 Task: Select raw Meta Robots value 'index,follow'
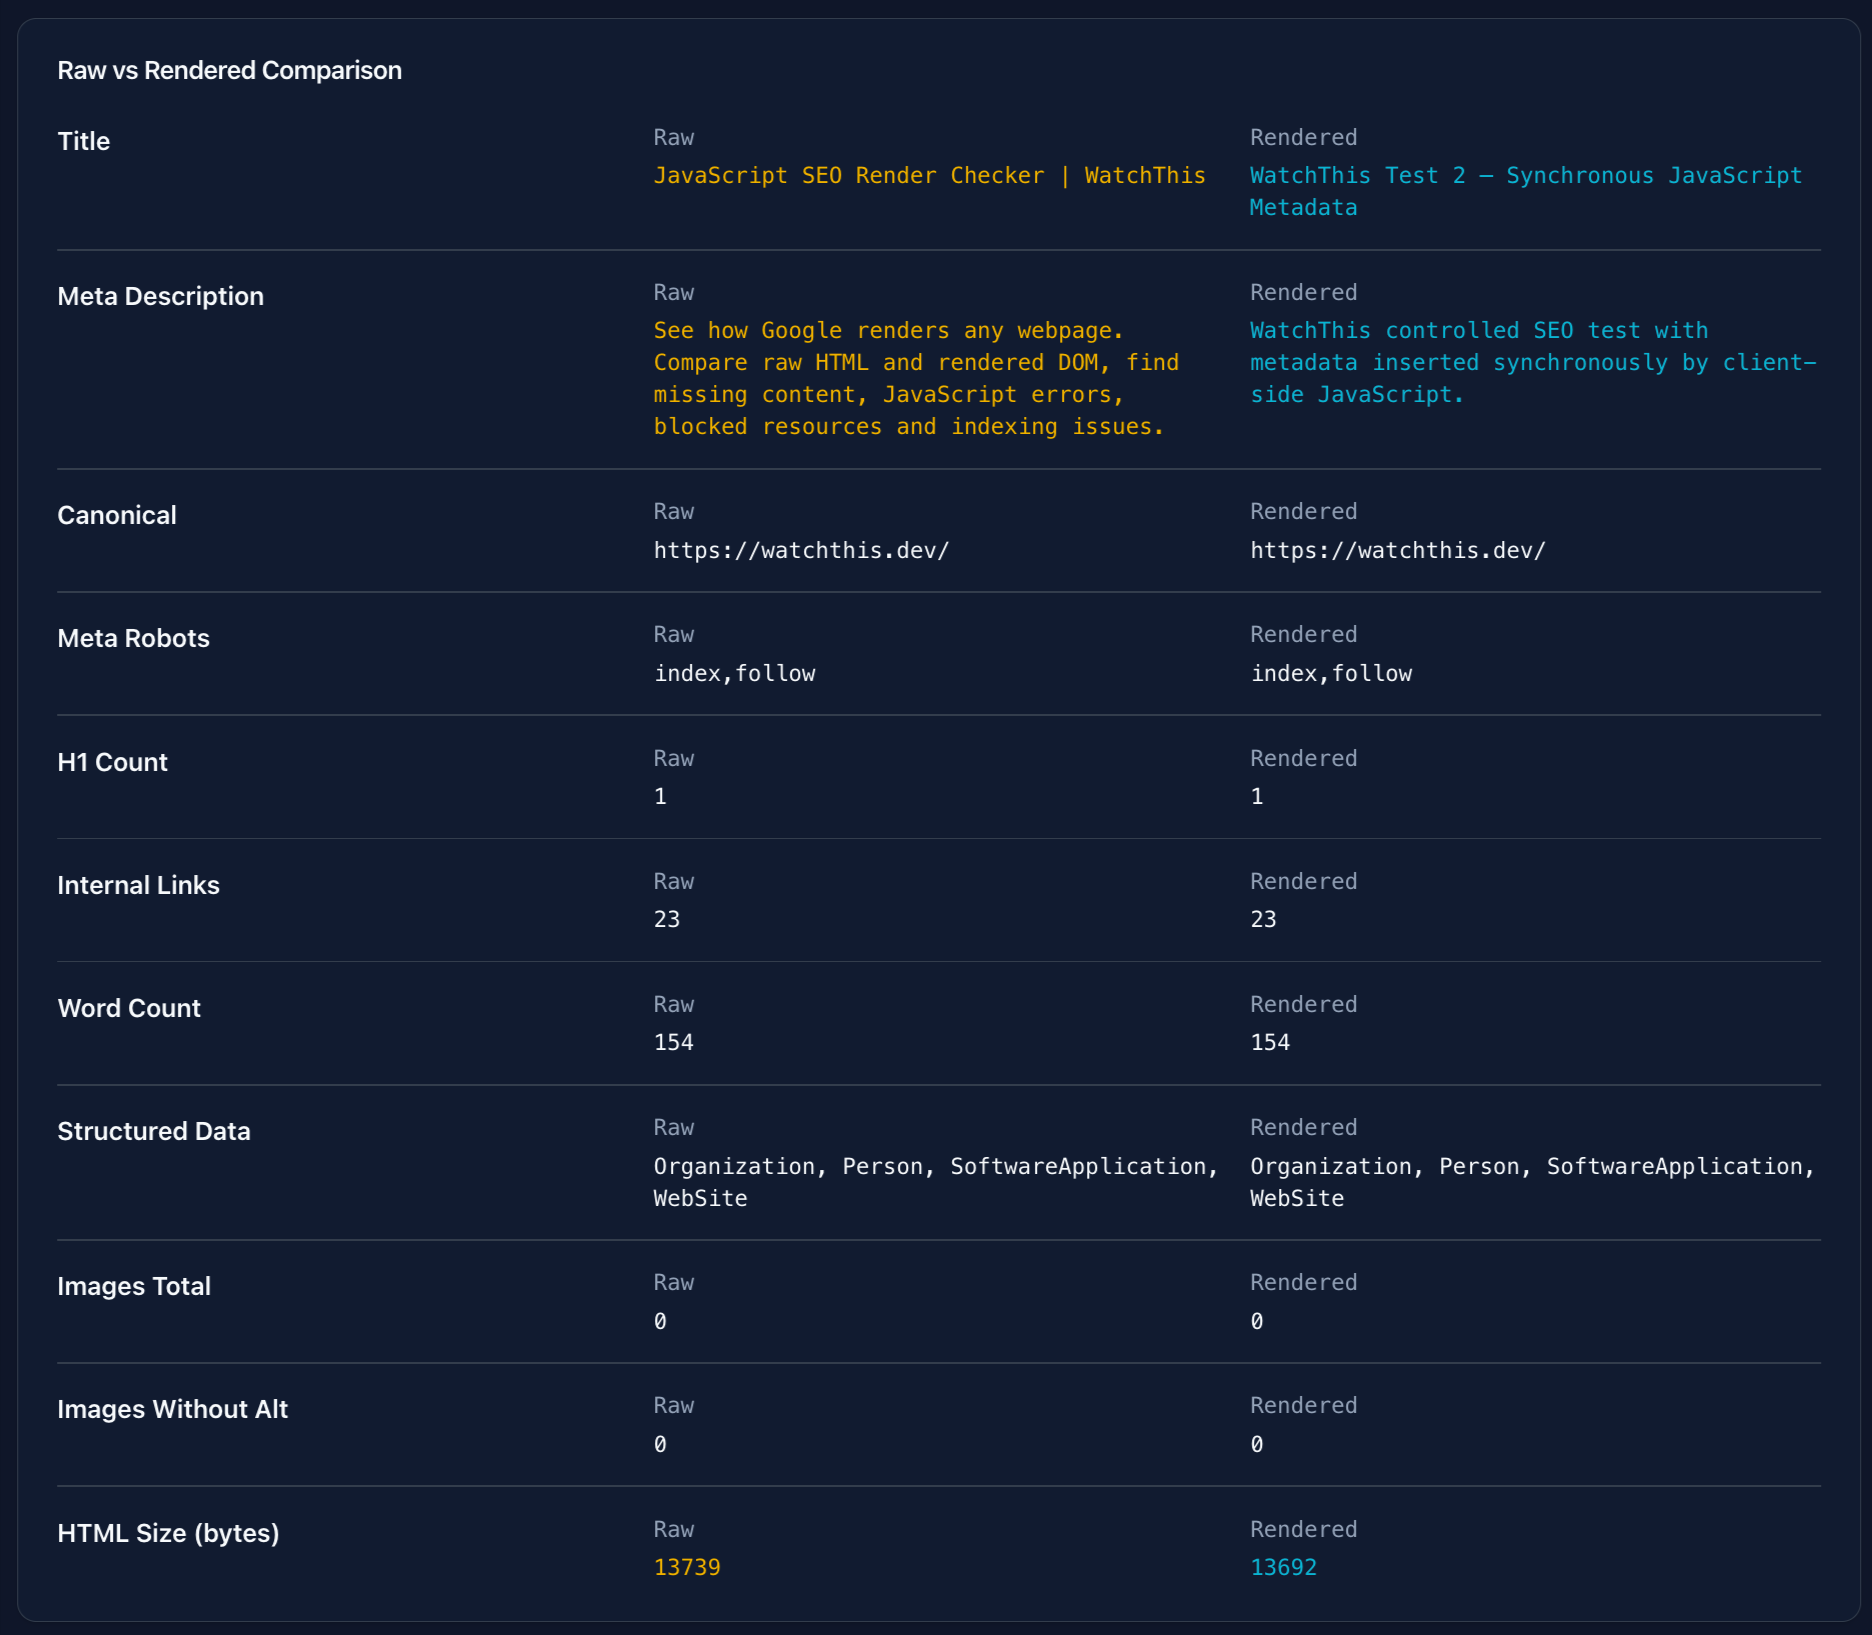734,674
